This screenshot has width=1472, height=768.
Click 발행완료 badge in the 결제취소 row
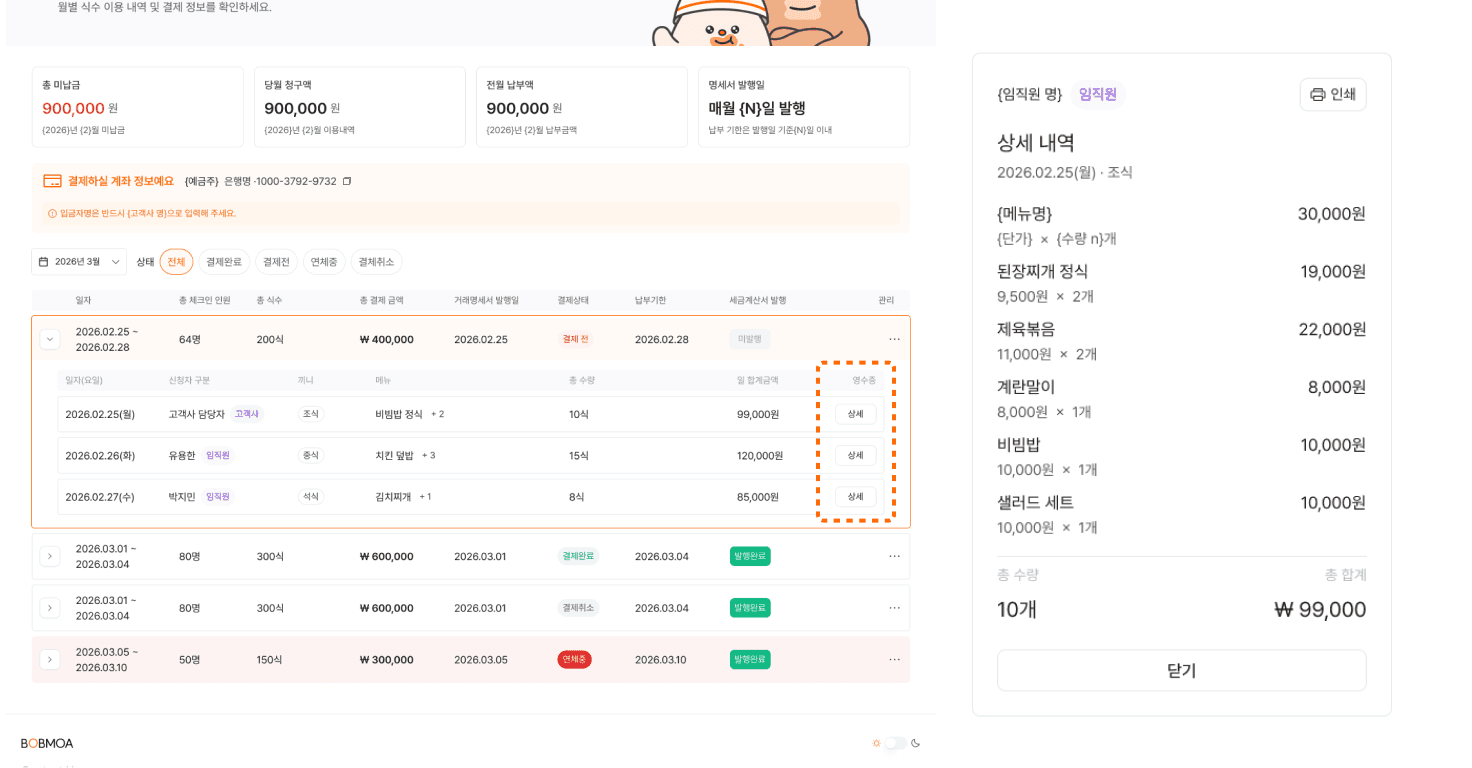click(750, 608)
